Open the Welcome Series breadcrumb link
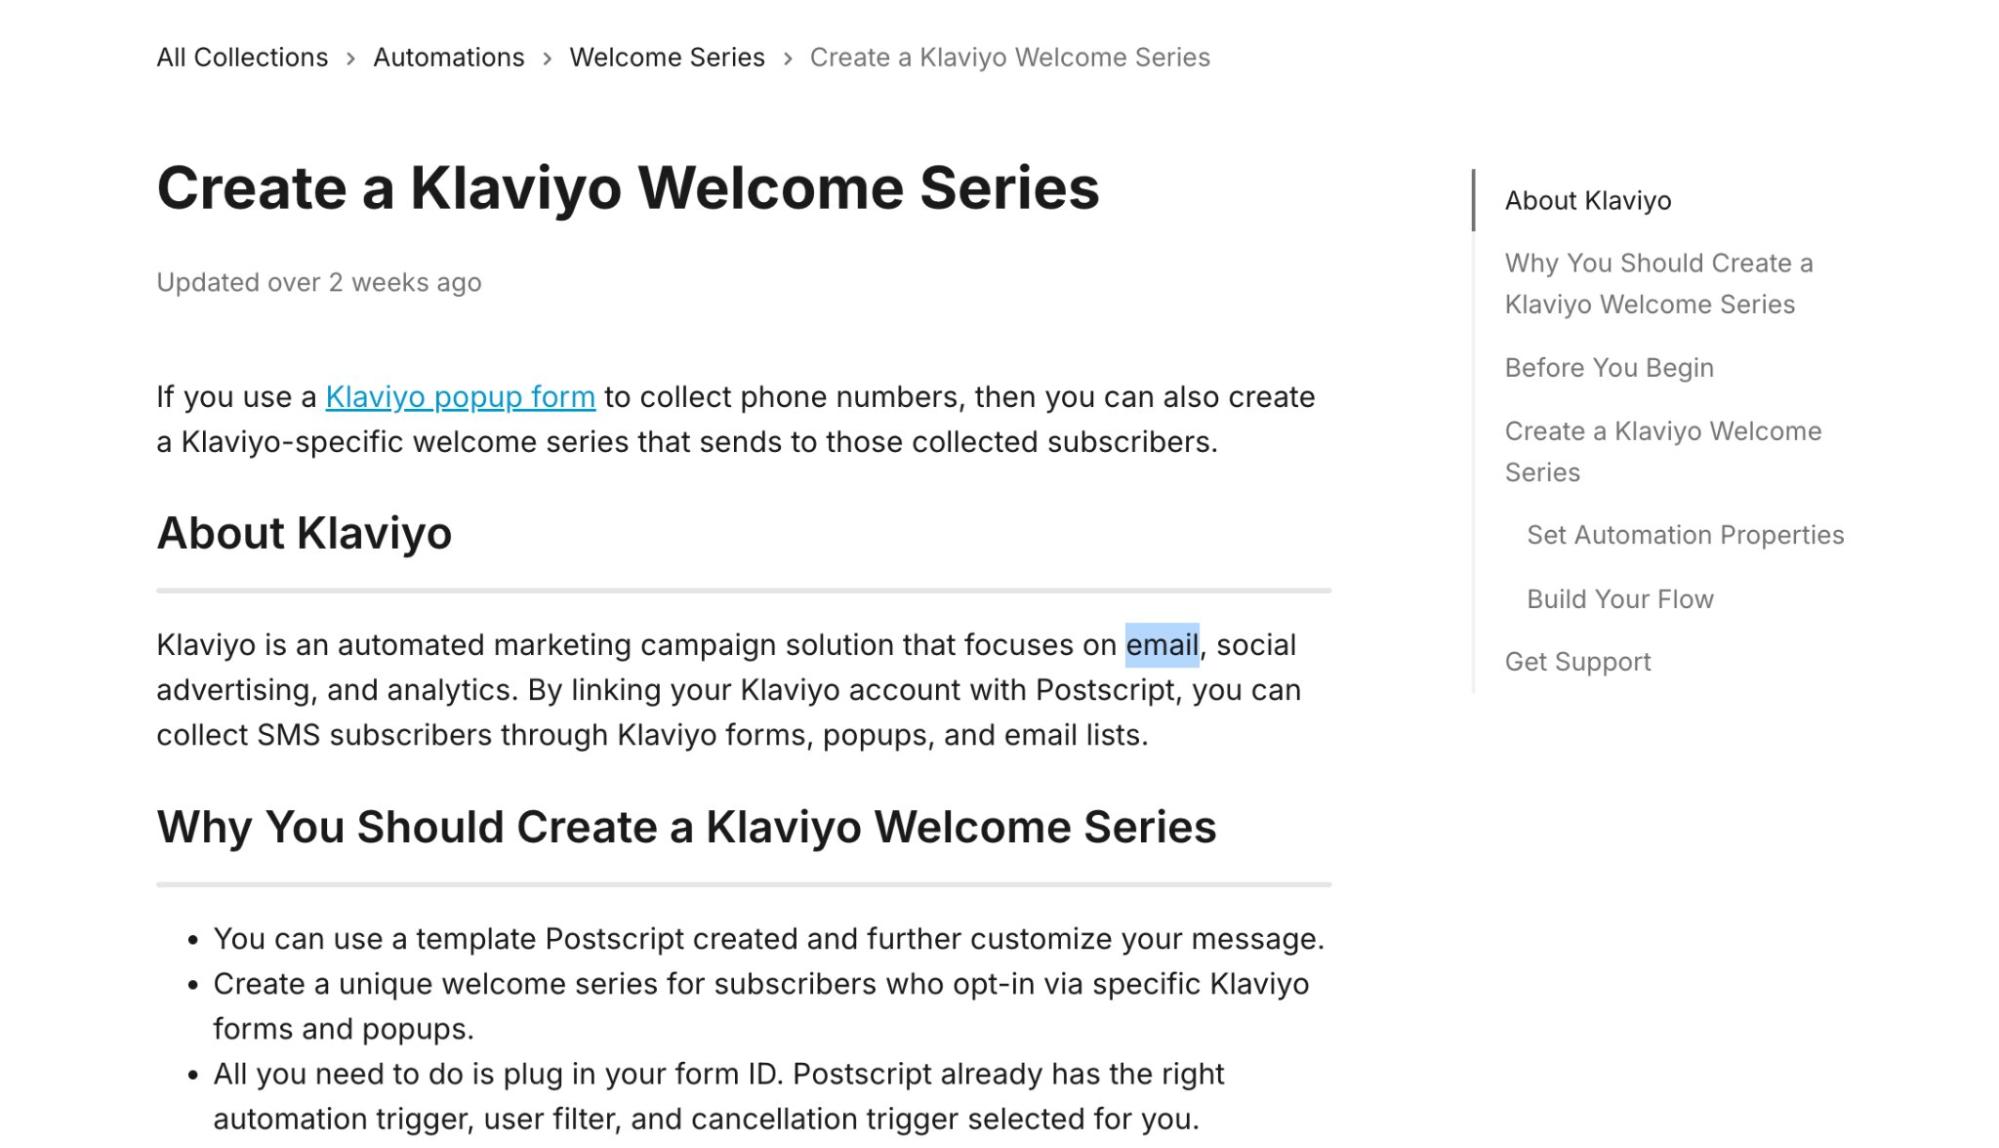 point(667,57)
